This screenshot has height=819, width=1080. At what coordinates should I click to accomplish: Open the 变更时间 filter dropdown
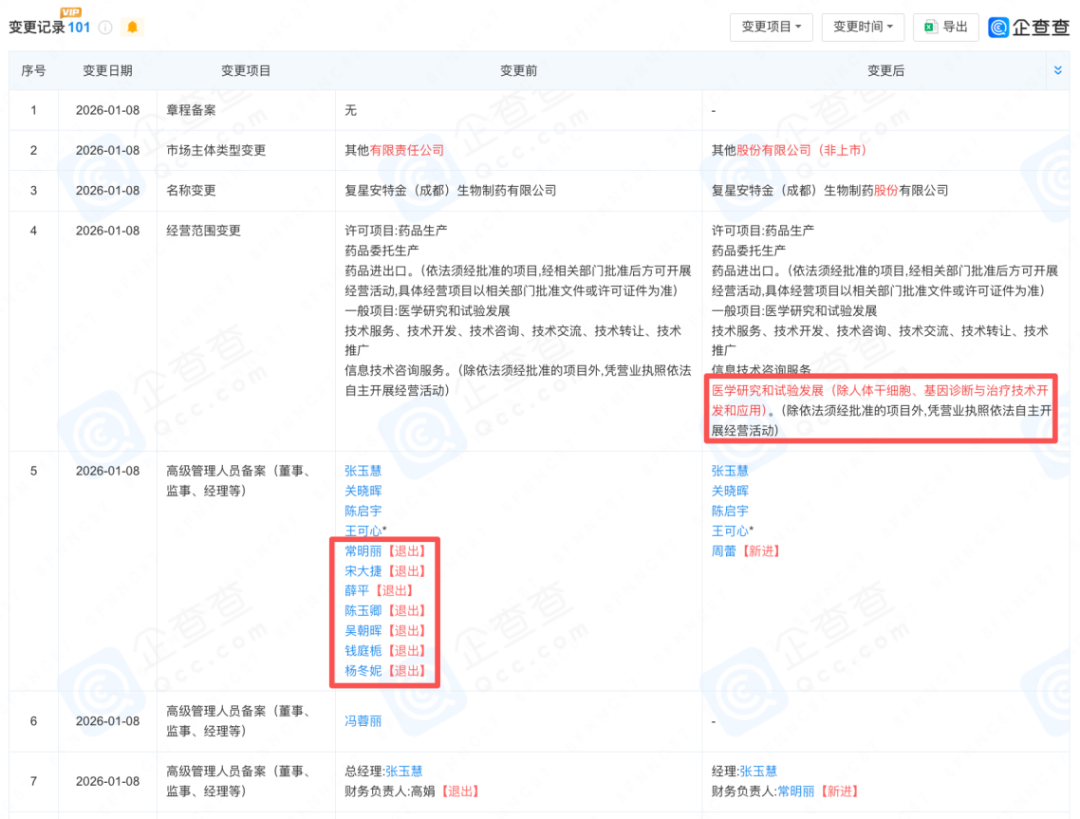(863, 27)
